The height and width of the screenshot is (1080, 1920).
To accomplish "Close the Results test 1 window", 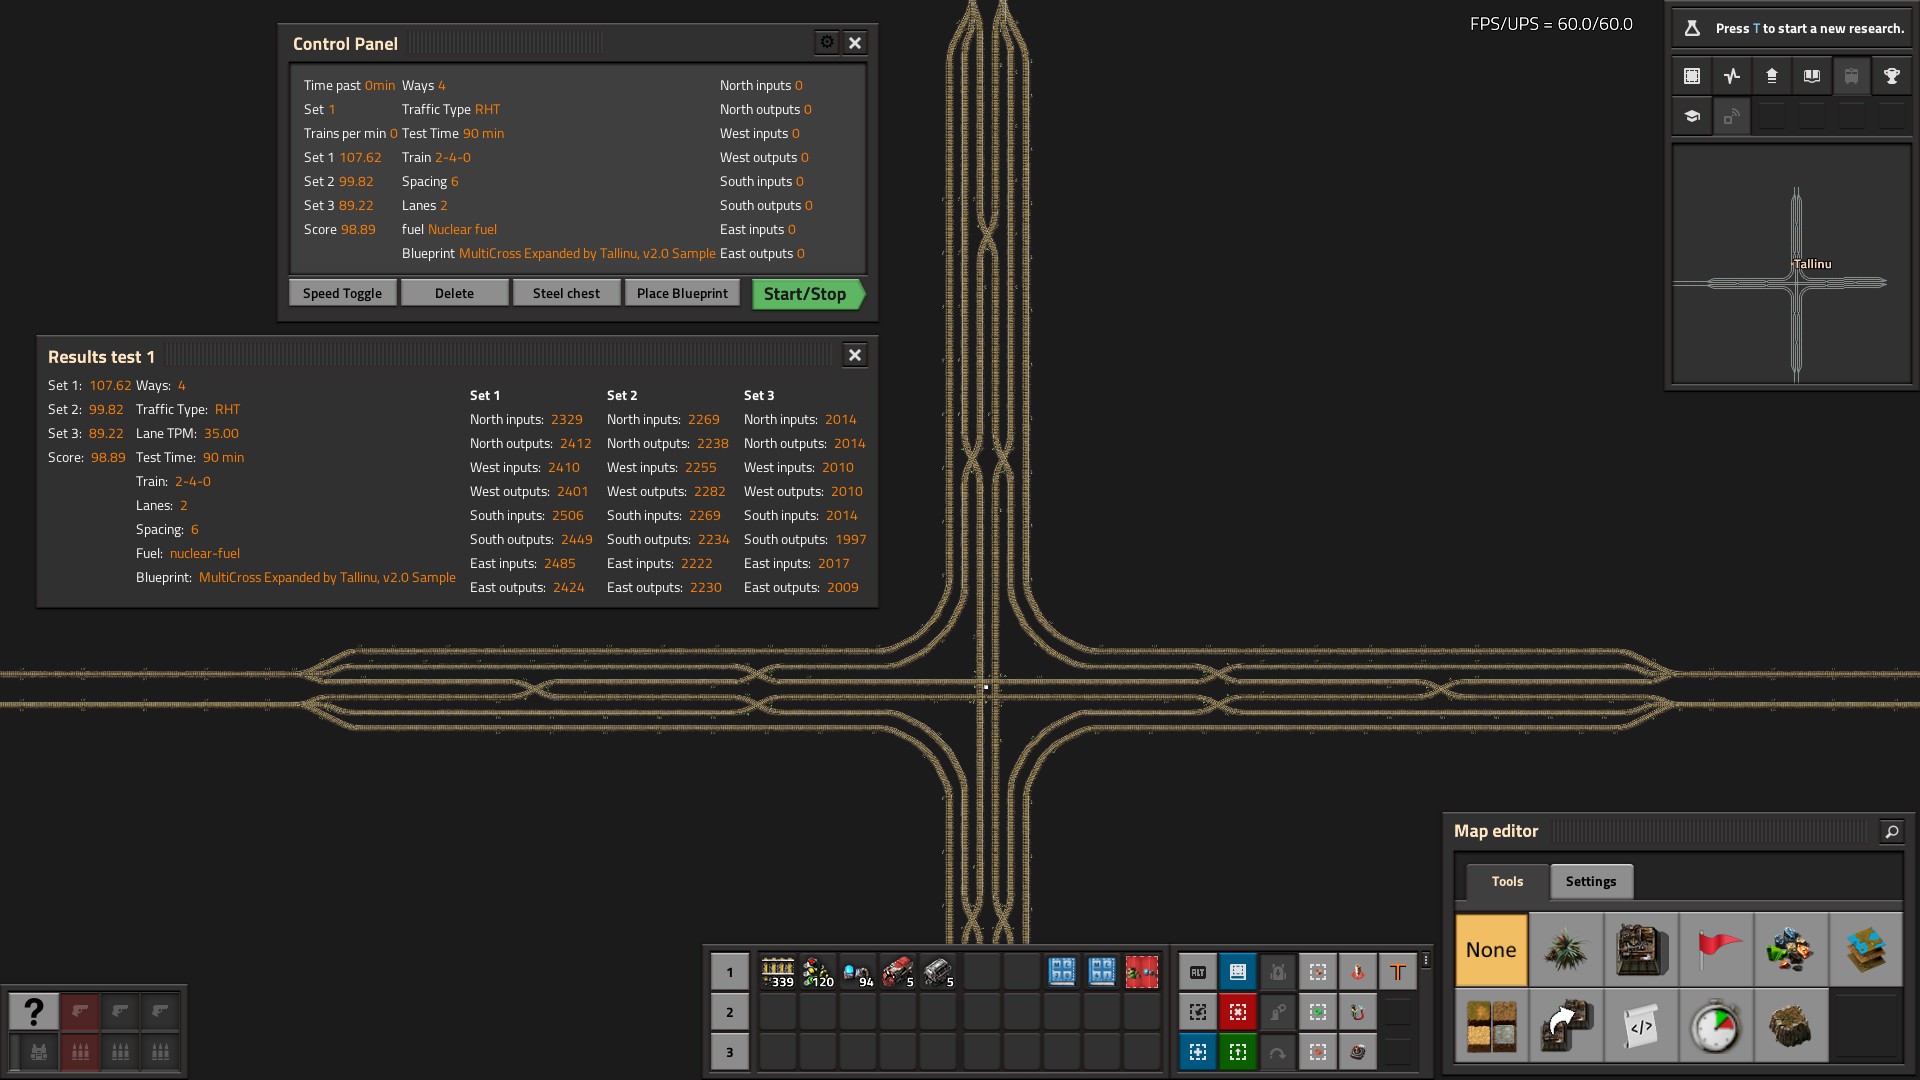I will (855, 355).
